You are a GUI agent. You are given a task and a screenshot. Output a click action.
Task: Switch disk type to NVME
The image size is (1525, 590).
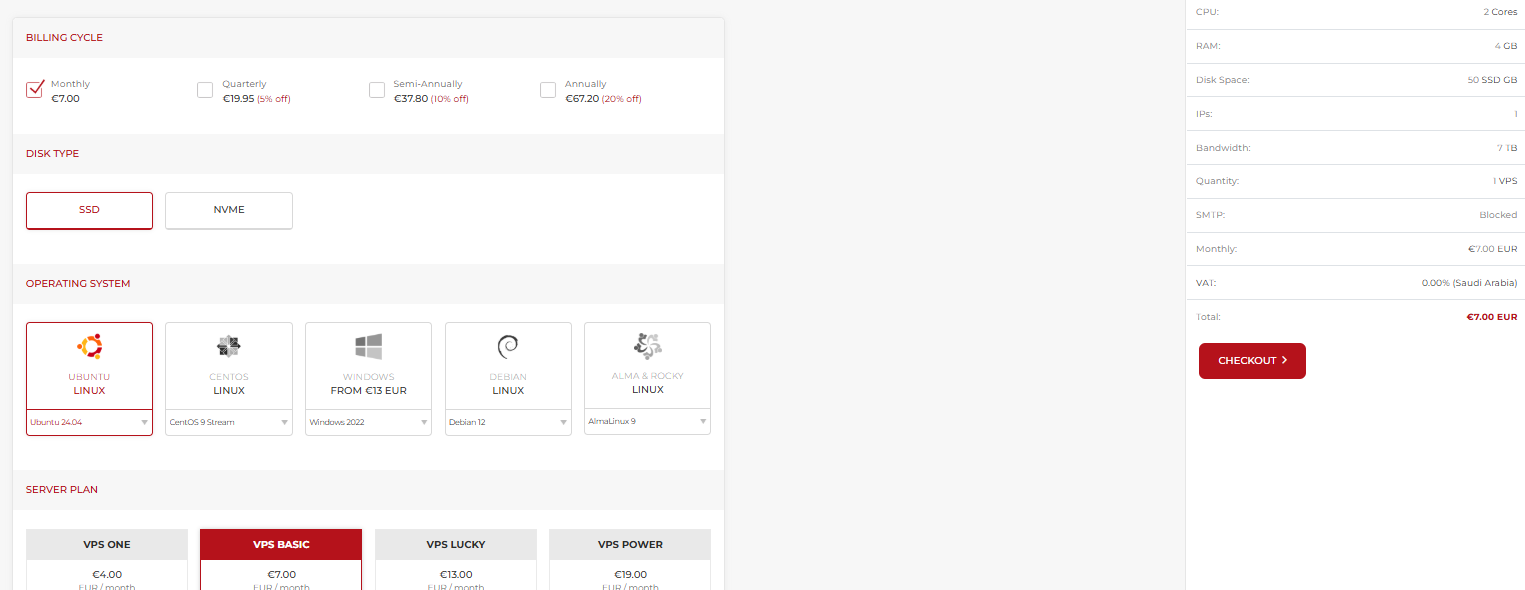pos(229,211)
